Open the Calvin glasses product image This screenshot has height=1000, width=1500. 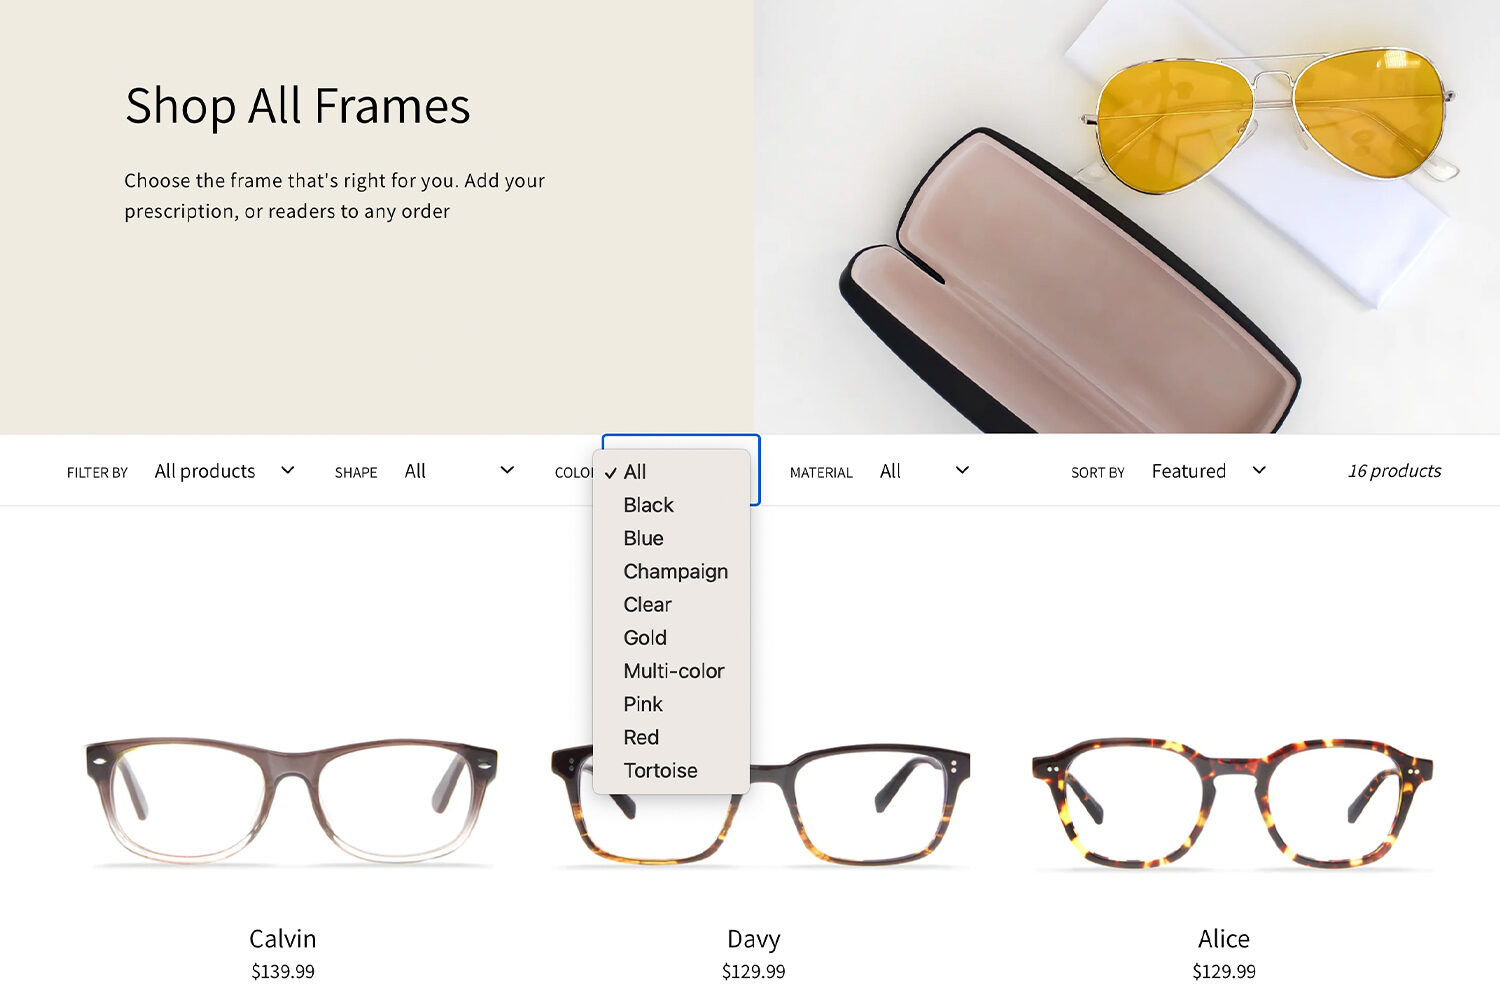pos(291,801)
